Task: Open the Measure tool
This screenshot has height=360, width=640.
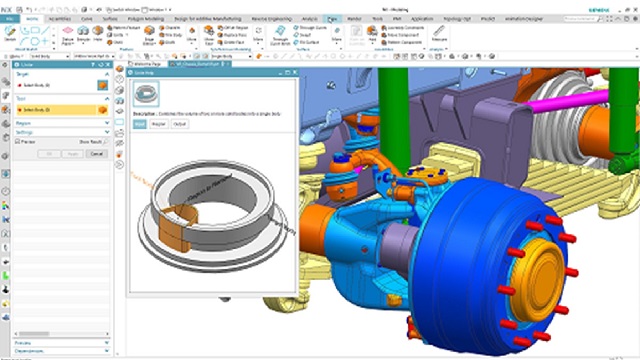Action: 439,33
